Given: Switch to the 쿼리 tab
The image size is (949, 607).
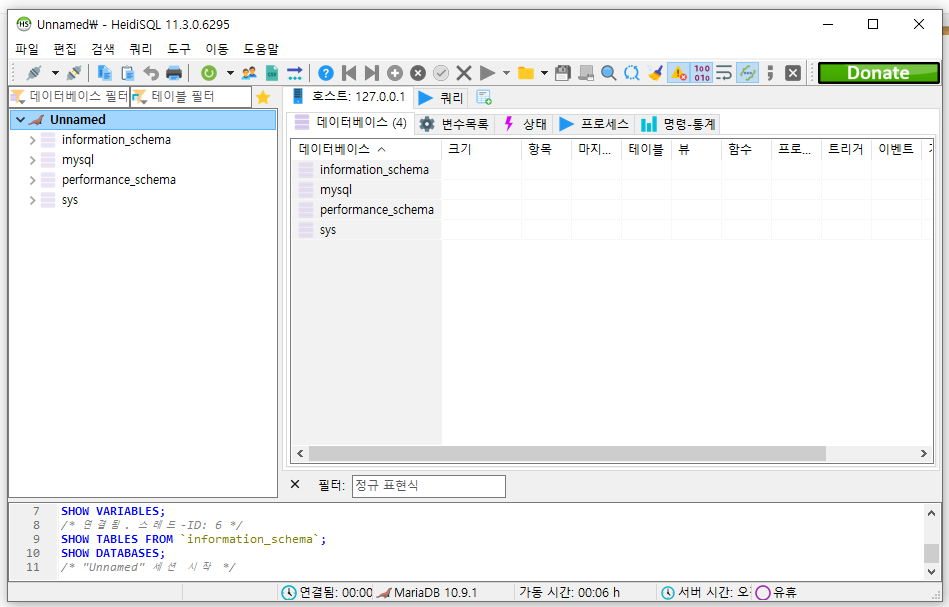Looking at the screenshot, I should point(441,97).
